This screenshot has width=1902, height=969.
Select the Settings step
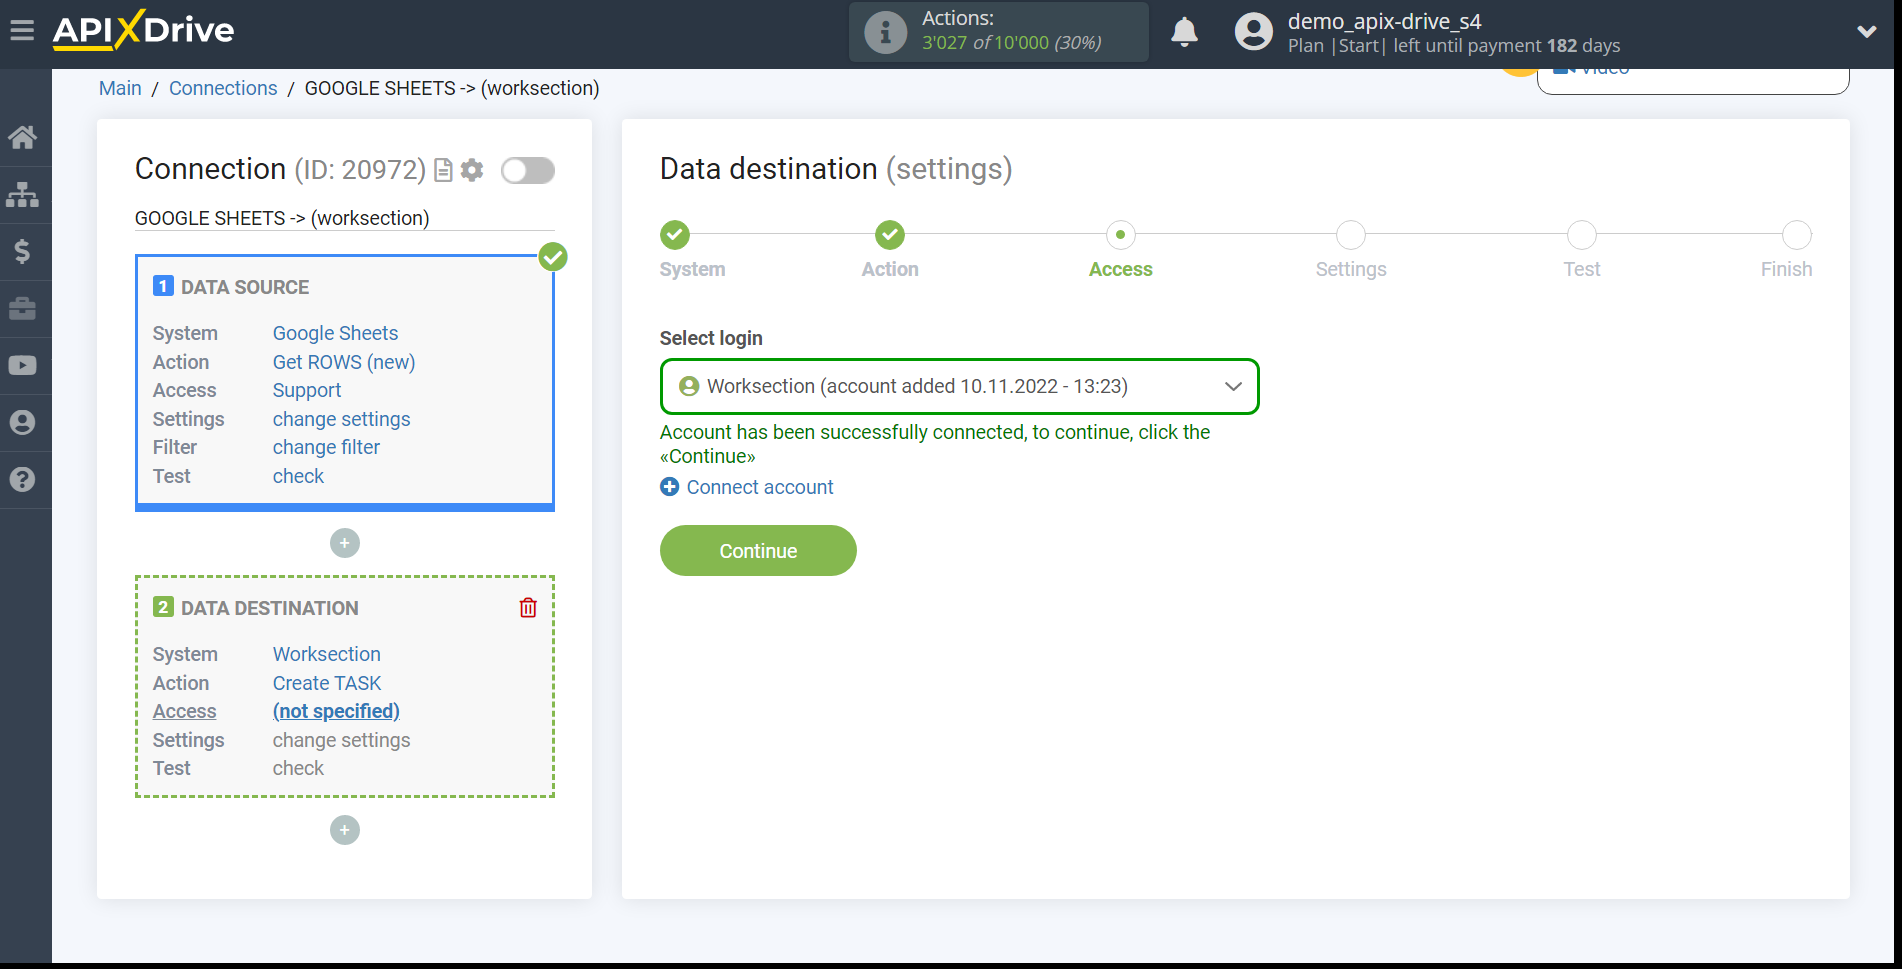tap(1351, 235)
